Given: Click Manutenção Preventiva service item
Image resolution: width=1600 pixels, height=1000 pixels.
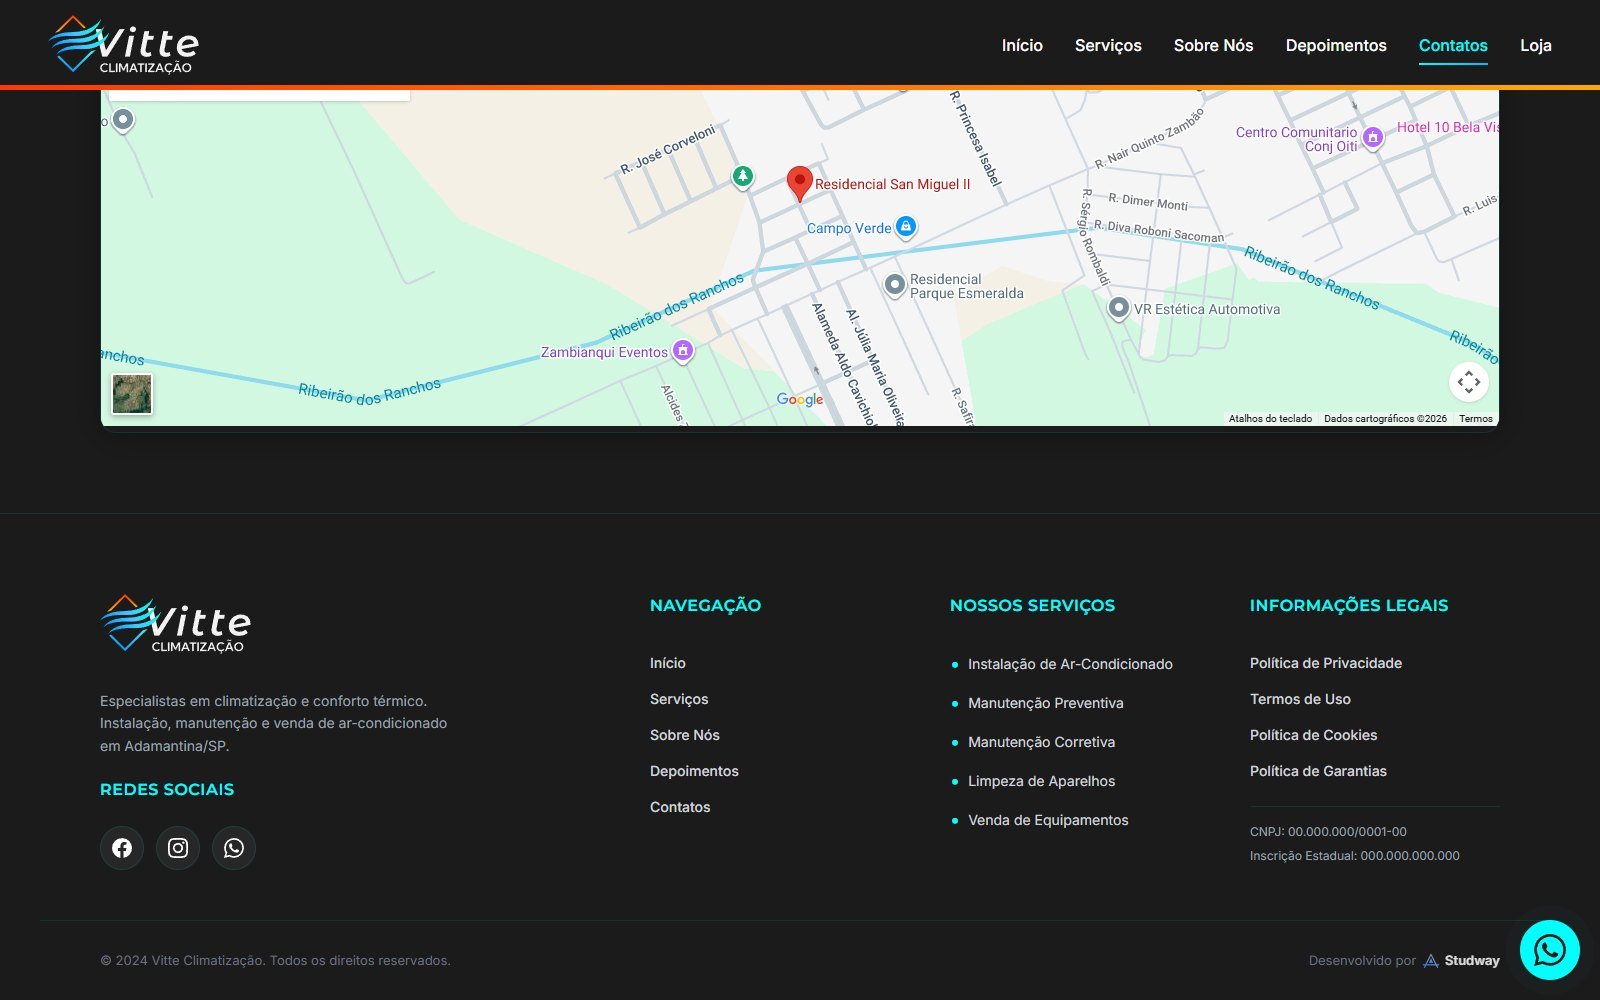Looking at the screenshot, I should [1046, 703].
